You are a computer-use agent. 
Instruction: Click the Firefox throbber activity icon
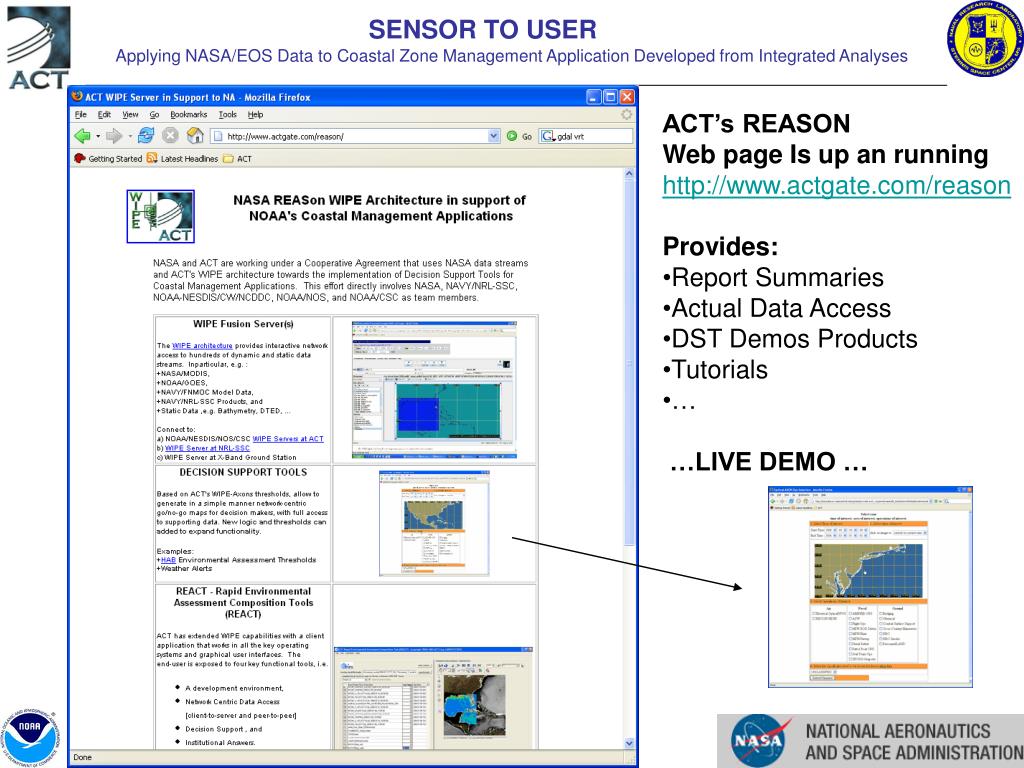[x=626, y=114]
